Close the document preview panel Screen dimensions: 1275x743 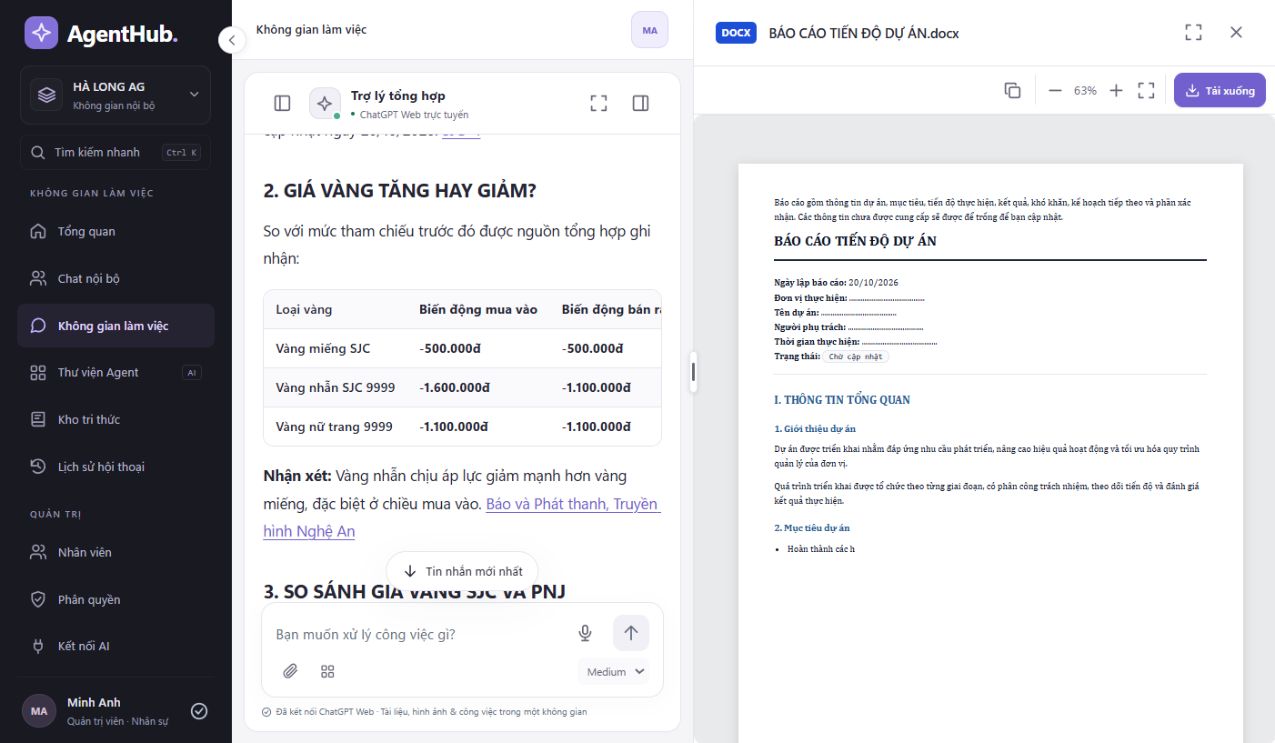1236,32
